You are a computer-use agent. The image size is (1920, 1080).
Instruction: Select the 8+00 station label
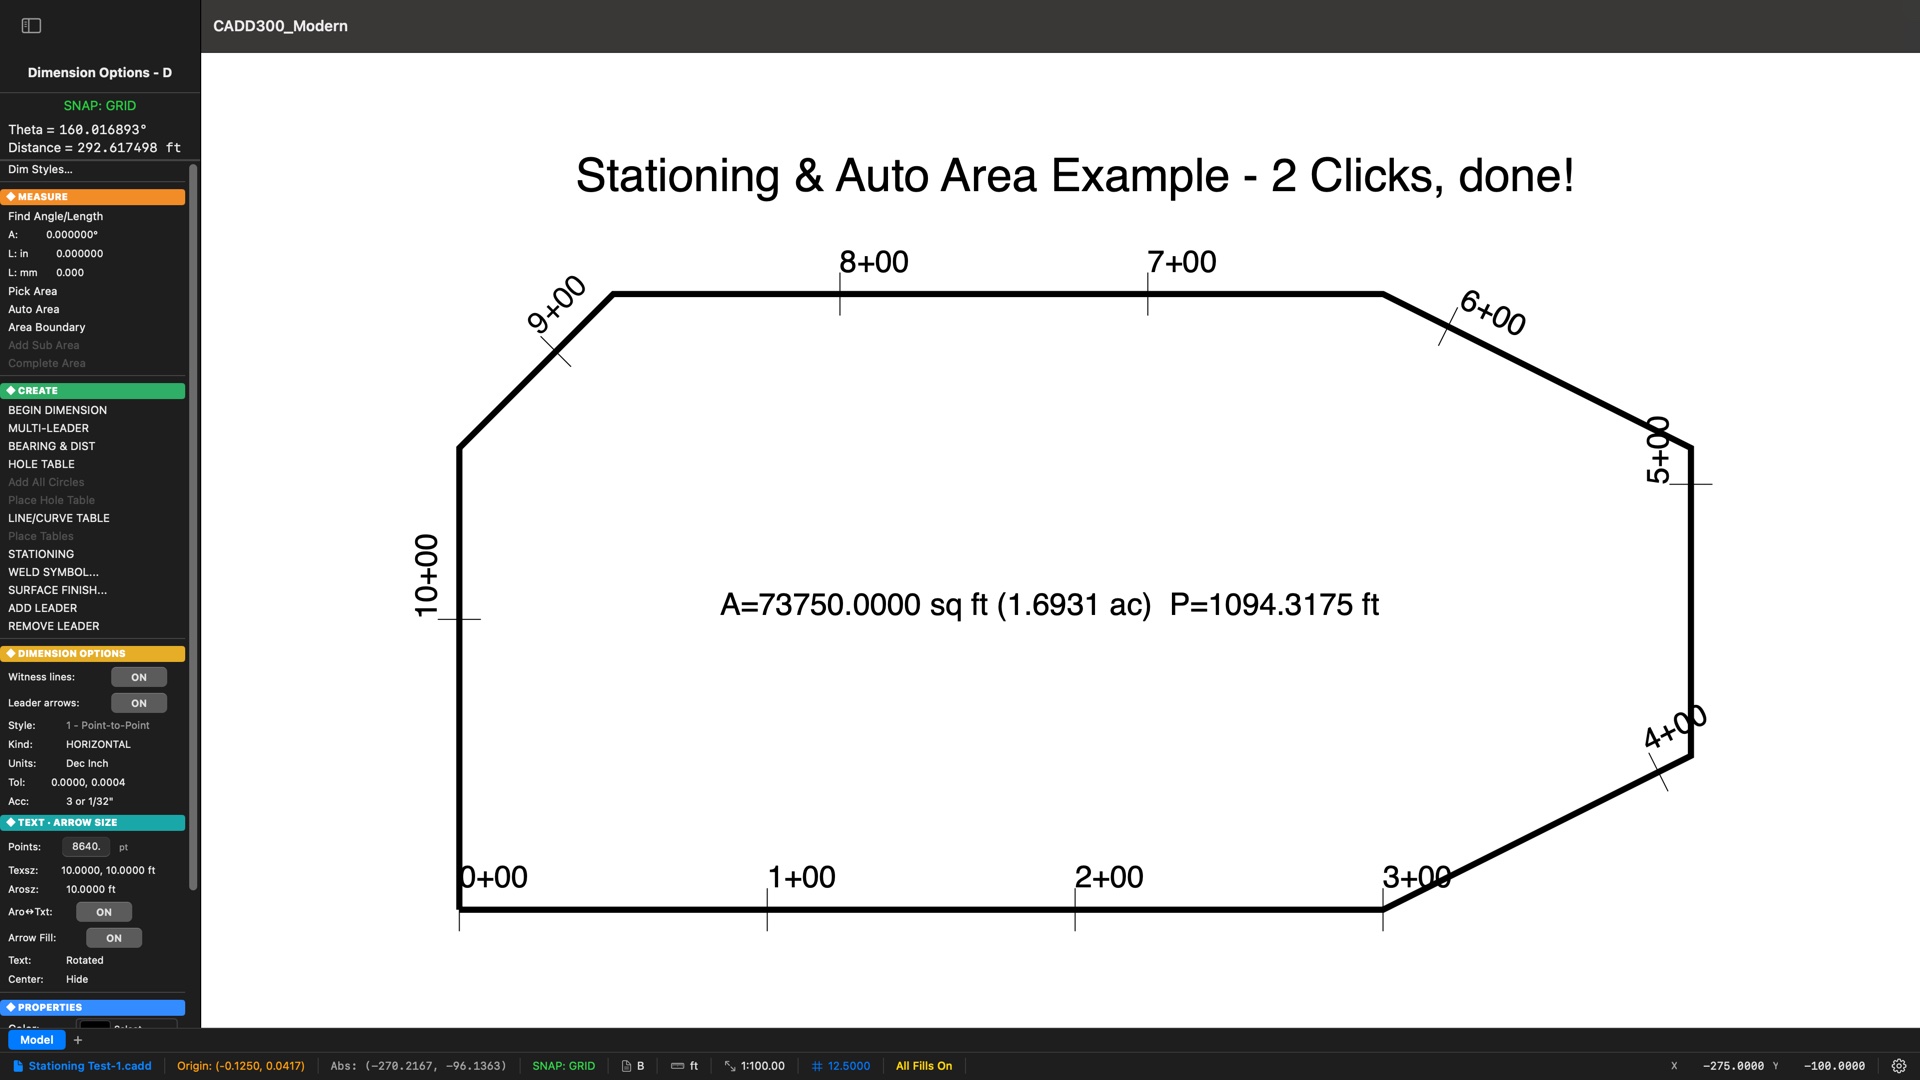874,262
